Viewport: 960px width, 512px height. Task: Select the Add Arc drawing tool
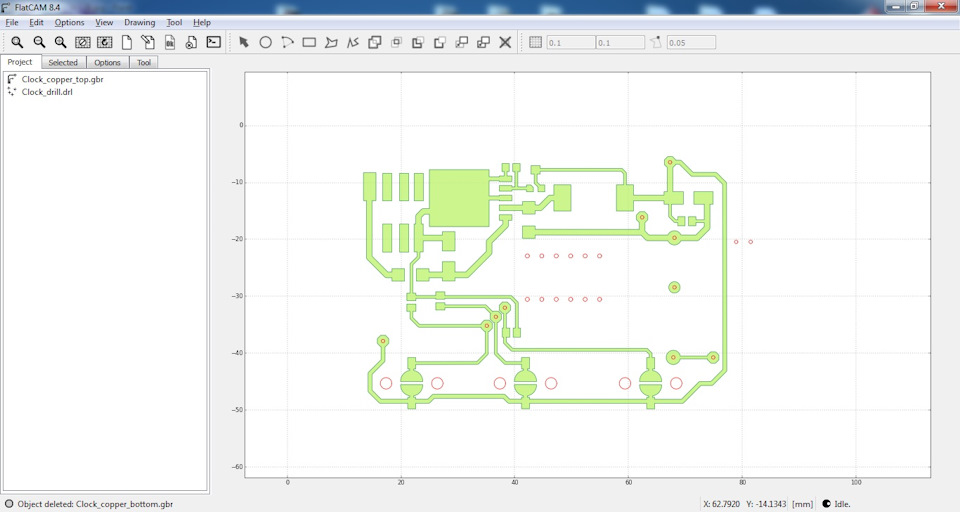coord(287,42)
